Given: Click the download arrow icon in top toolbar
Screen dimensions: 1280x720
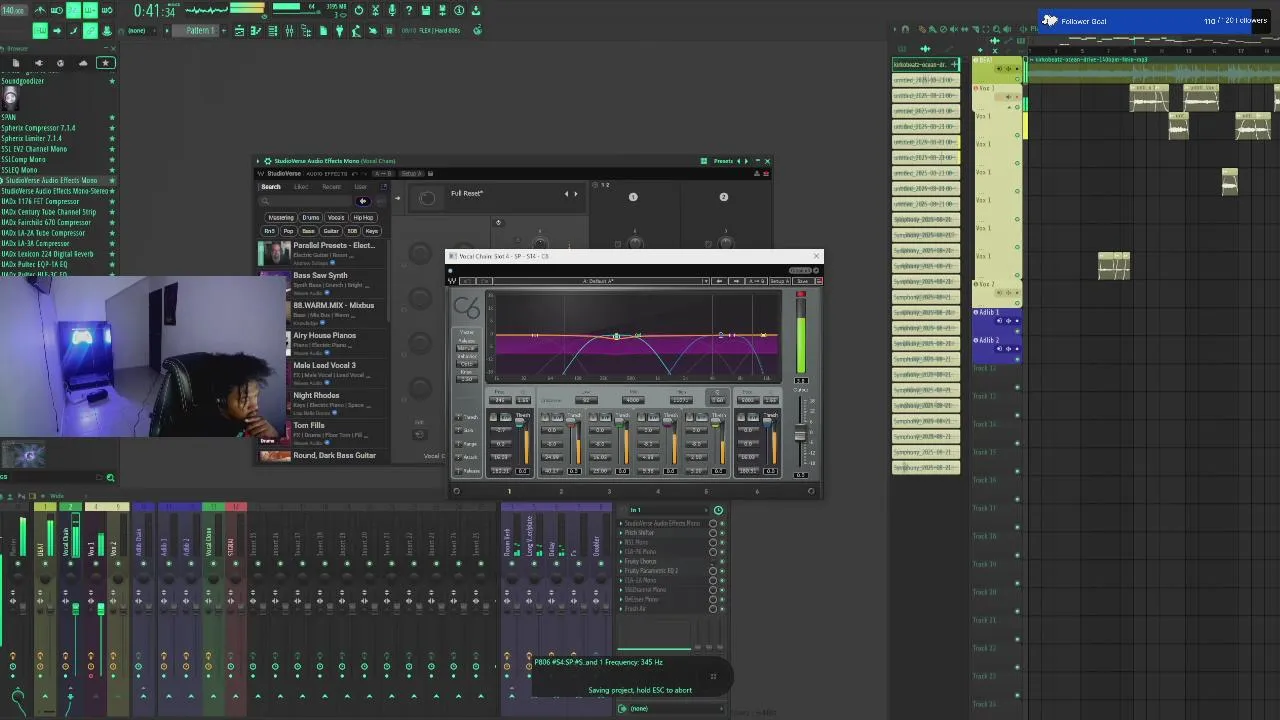Looking at the screenshot, I should (x=475, y=10).
